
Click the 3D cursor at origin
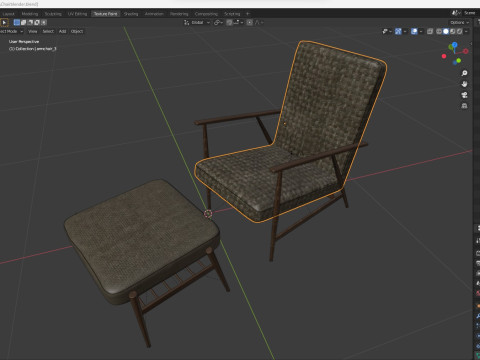tap(208, 214)
